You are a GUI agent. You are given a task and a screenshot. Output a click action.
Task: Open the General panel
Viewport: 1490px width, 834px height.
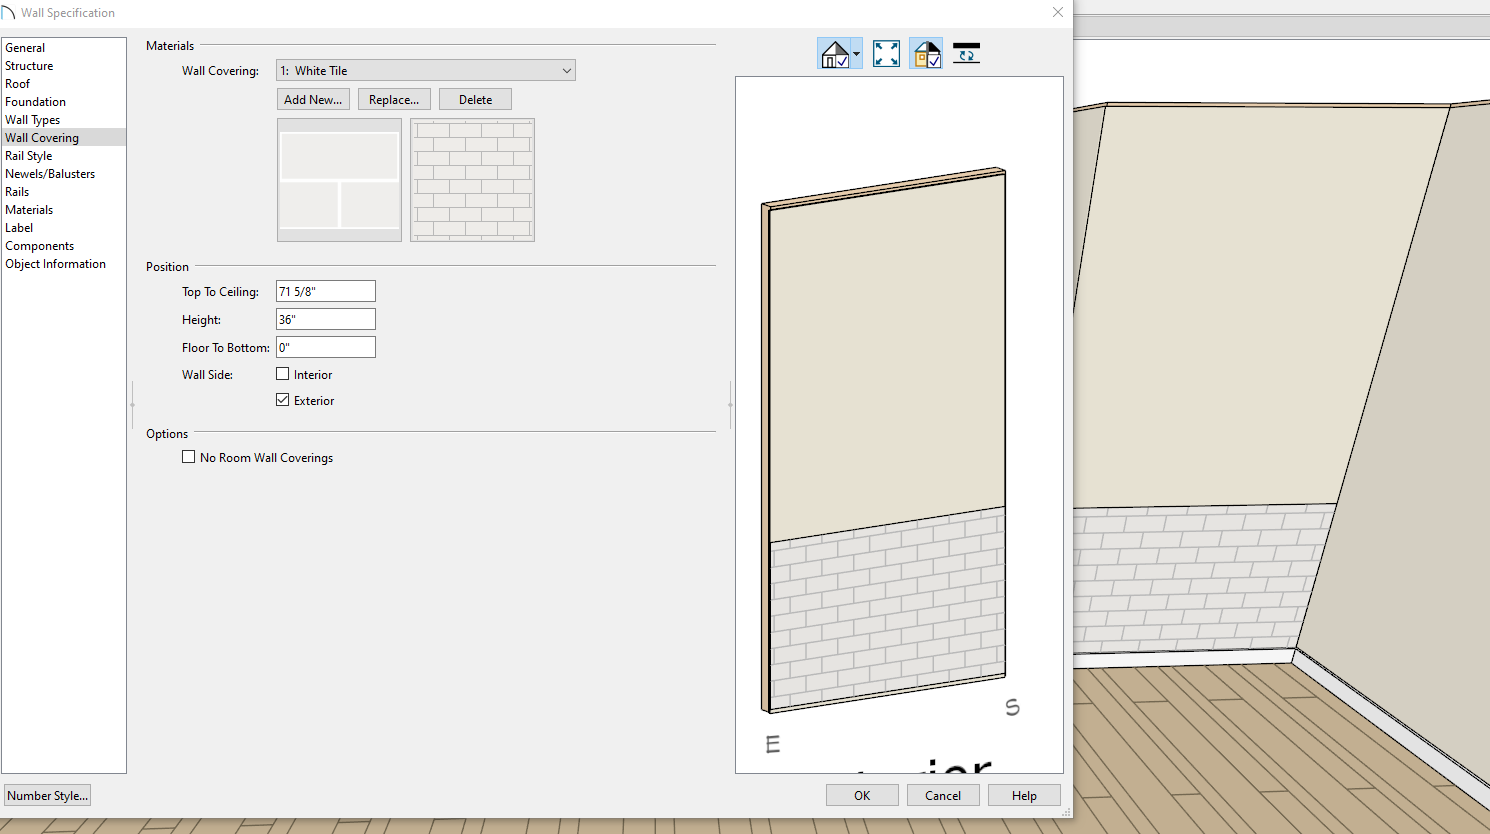click(x=25, y=48)
